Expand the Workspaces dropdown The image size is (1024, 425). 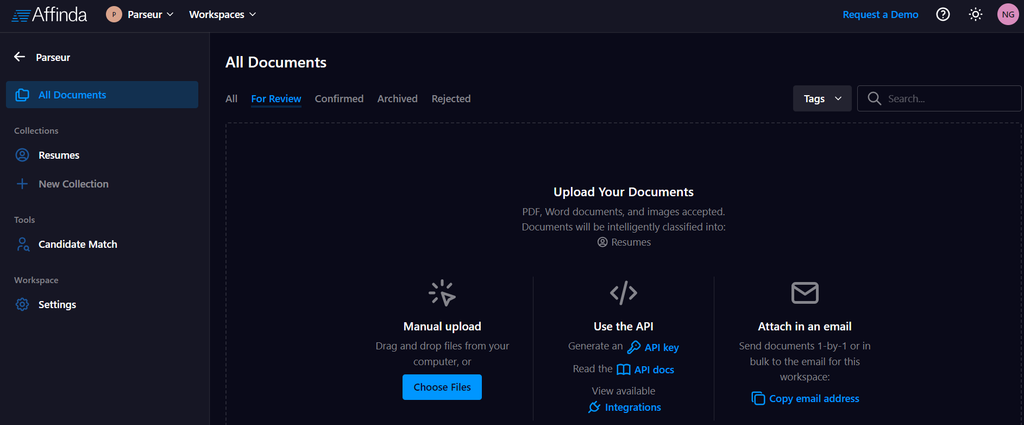click(222, 15)
